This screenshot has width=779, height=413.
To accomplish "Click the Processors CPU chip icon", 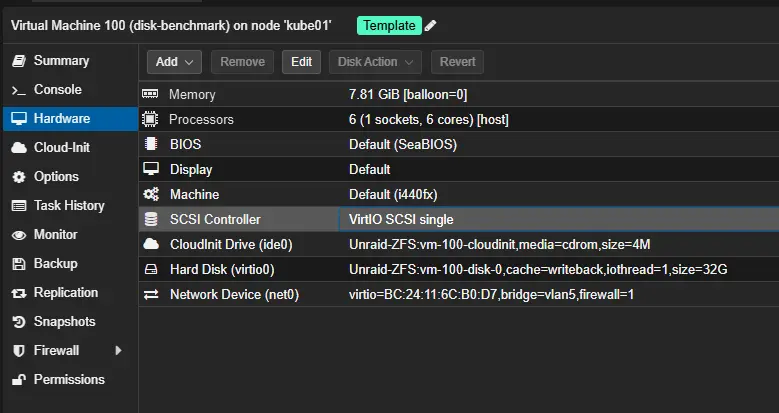I will [x=151, y=119].
